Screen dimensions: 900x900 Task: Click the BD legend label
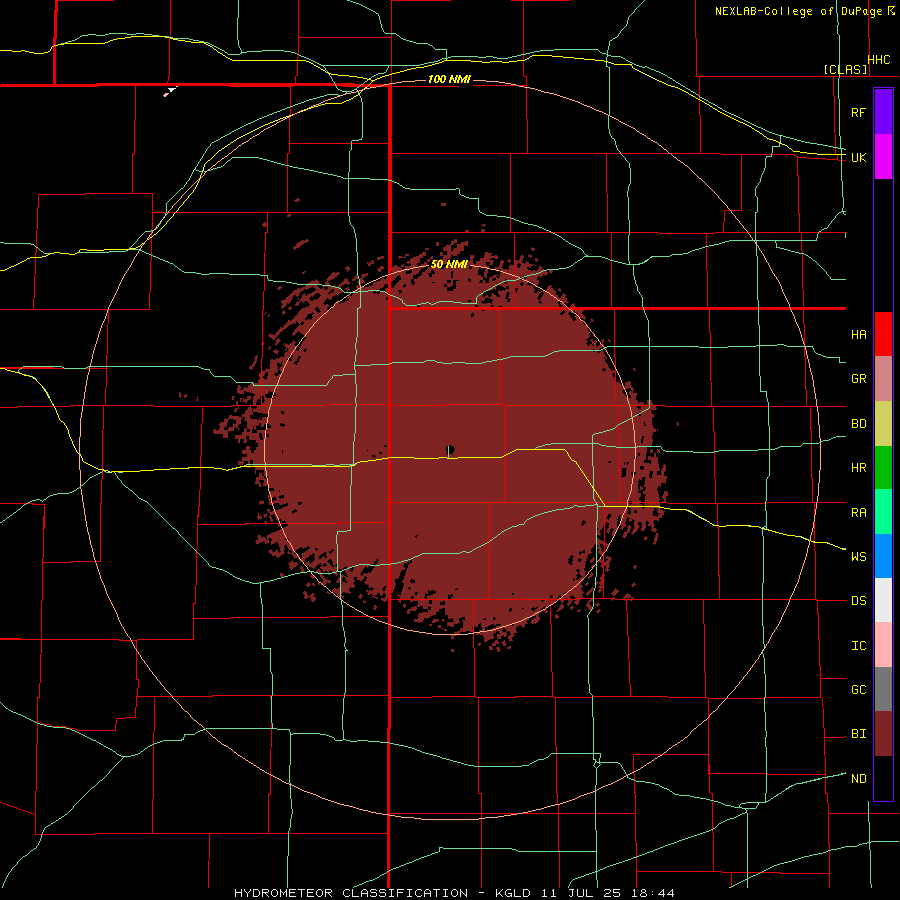pyautogui.click(x=858, y=424)
